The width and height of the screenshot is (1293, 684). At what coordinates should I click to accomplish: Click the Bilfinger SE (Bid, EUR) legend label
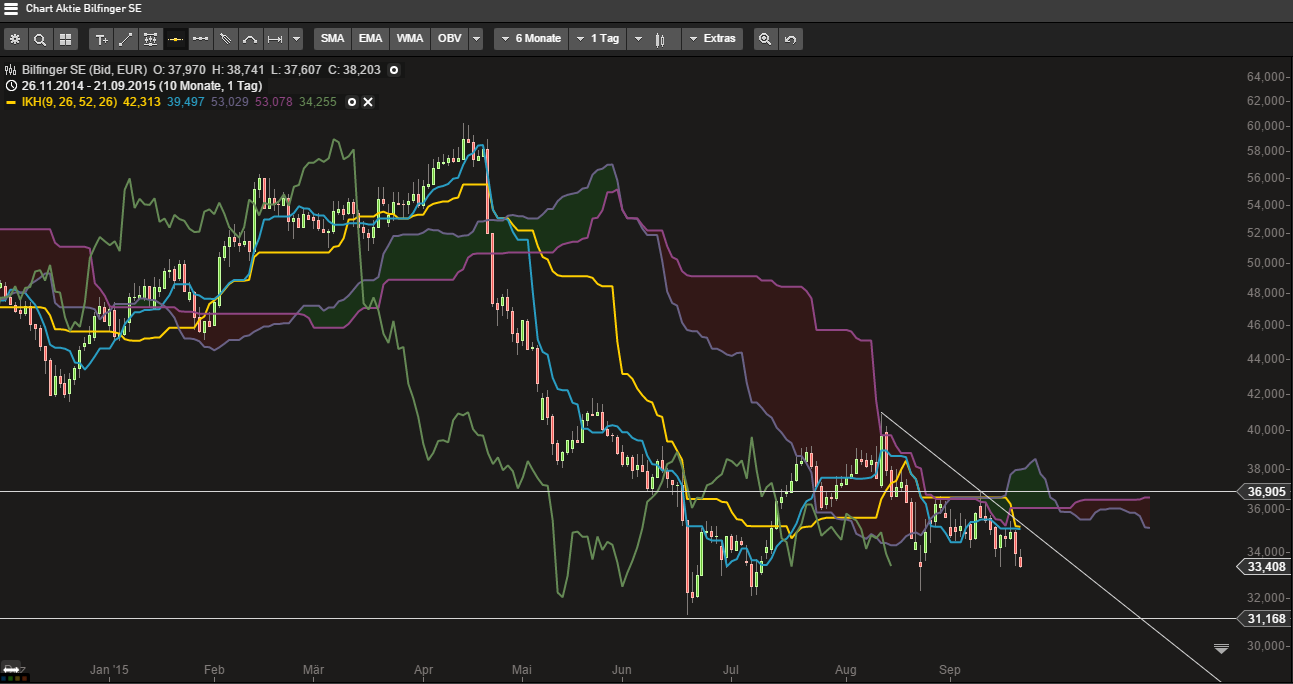point(83,70)
